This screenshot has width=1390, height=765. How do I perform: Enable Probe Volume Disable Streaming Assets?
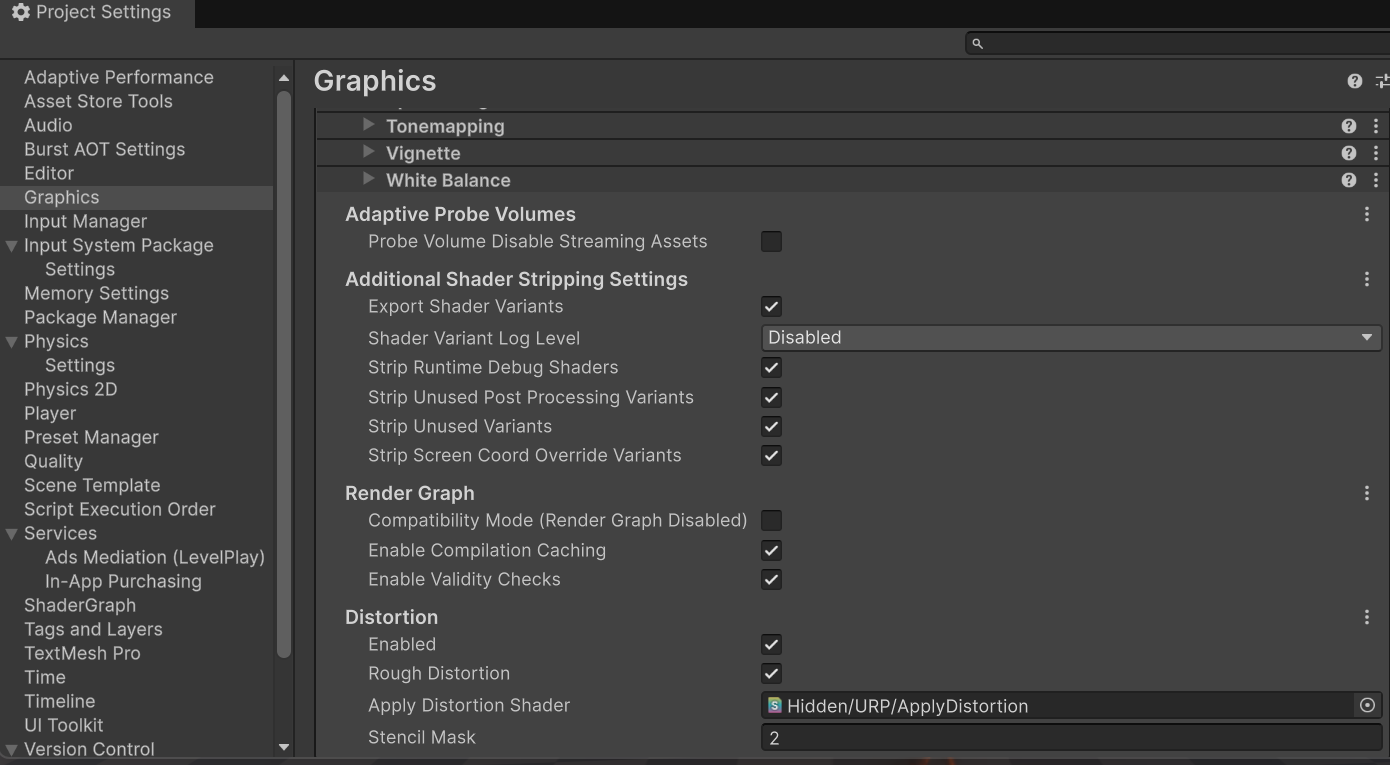coord(771,241)
